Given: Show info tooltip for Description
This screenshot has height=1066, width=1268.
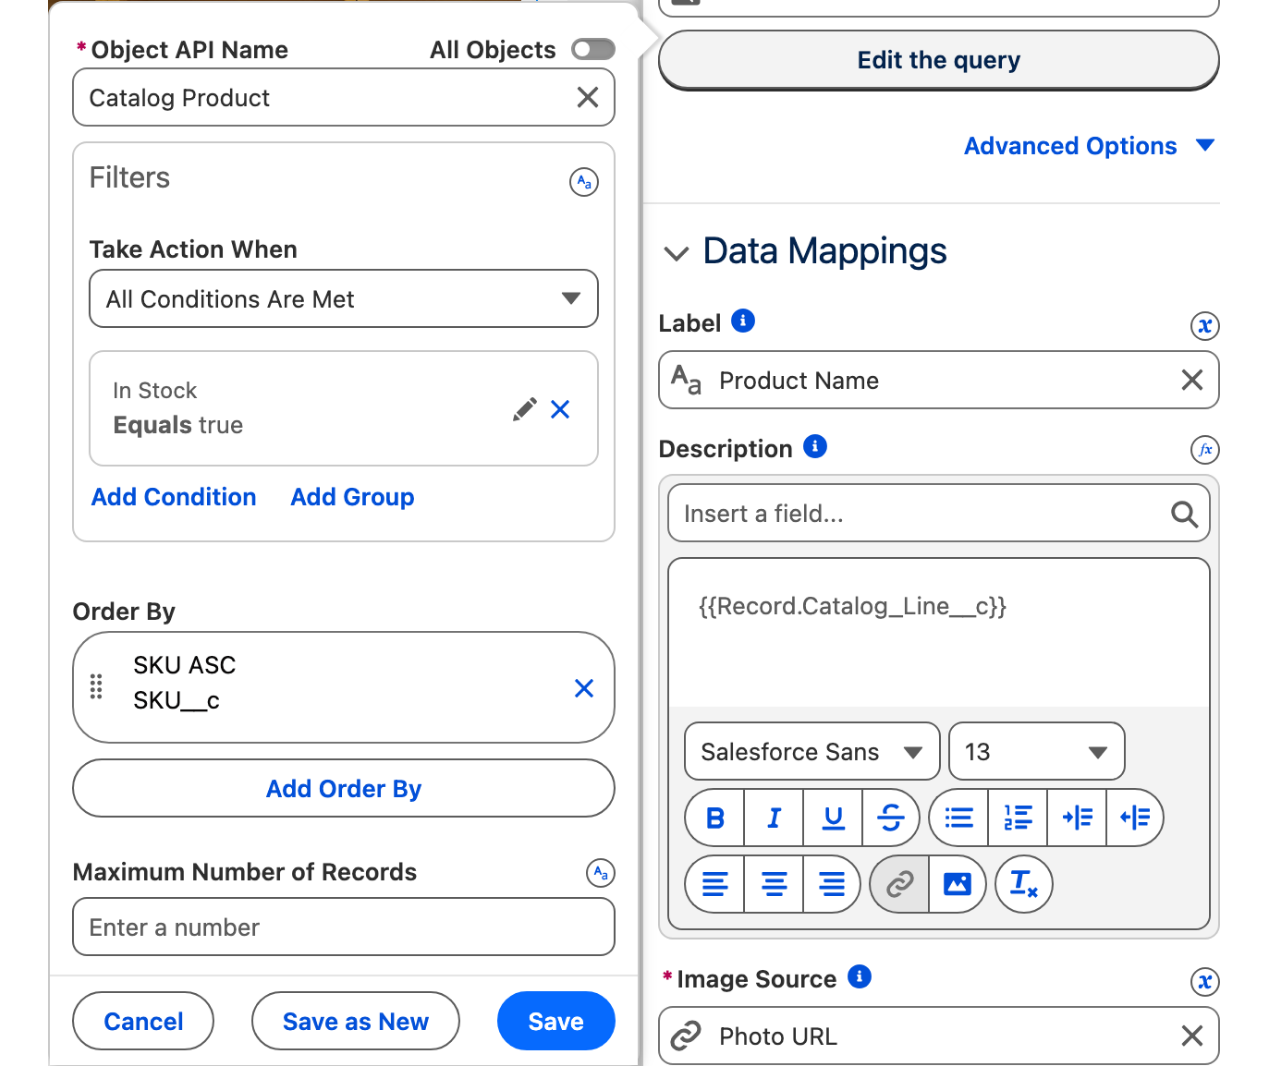Looking at the screenshot, I should [x=815, y=446].
